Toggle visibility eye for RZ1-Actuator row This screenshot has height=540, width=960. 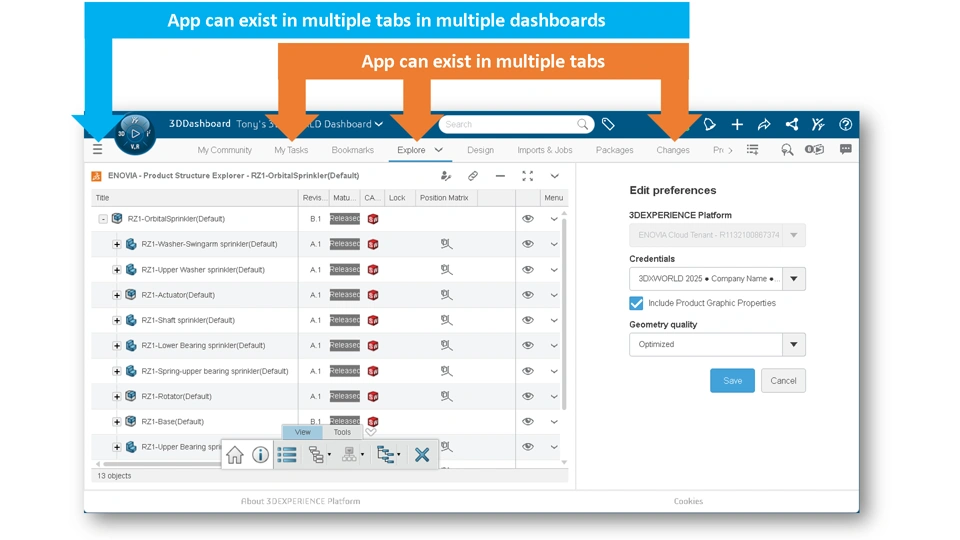[528, 295]
